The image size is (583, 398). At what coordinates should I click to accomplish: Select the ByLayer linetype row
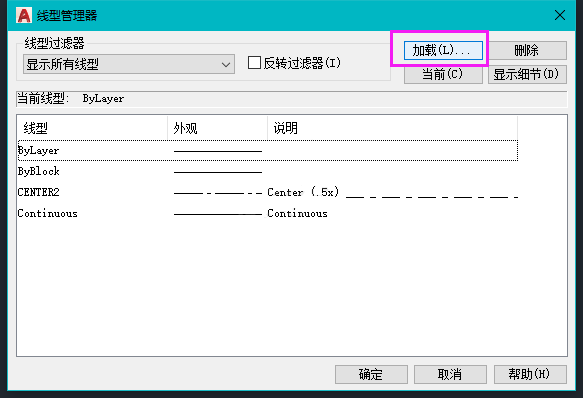coord(268,151)
